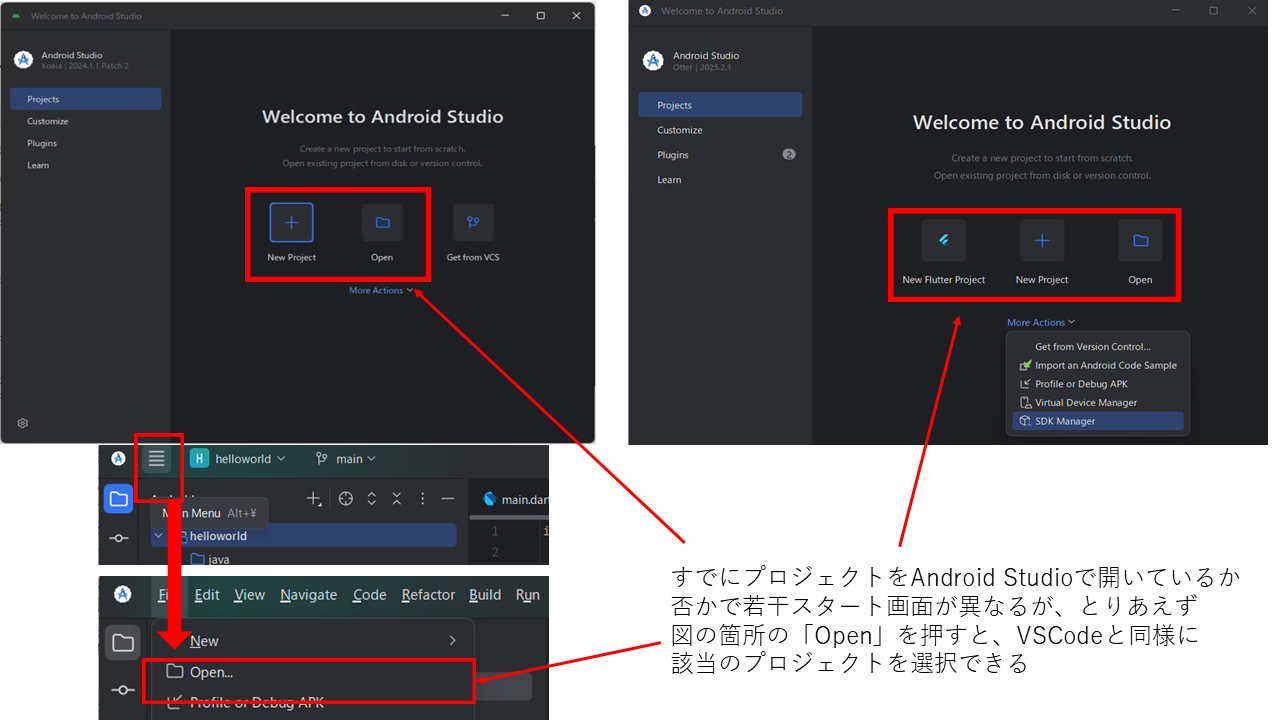Click the Open folder icon in Otter window
The width and height of the screenshot is (1280, 720).
tap(1140, 240)
